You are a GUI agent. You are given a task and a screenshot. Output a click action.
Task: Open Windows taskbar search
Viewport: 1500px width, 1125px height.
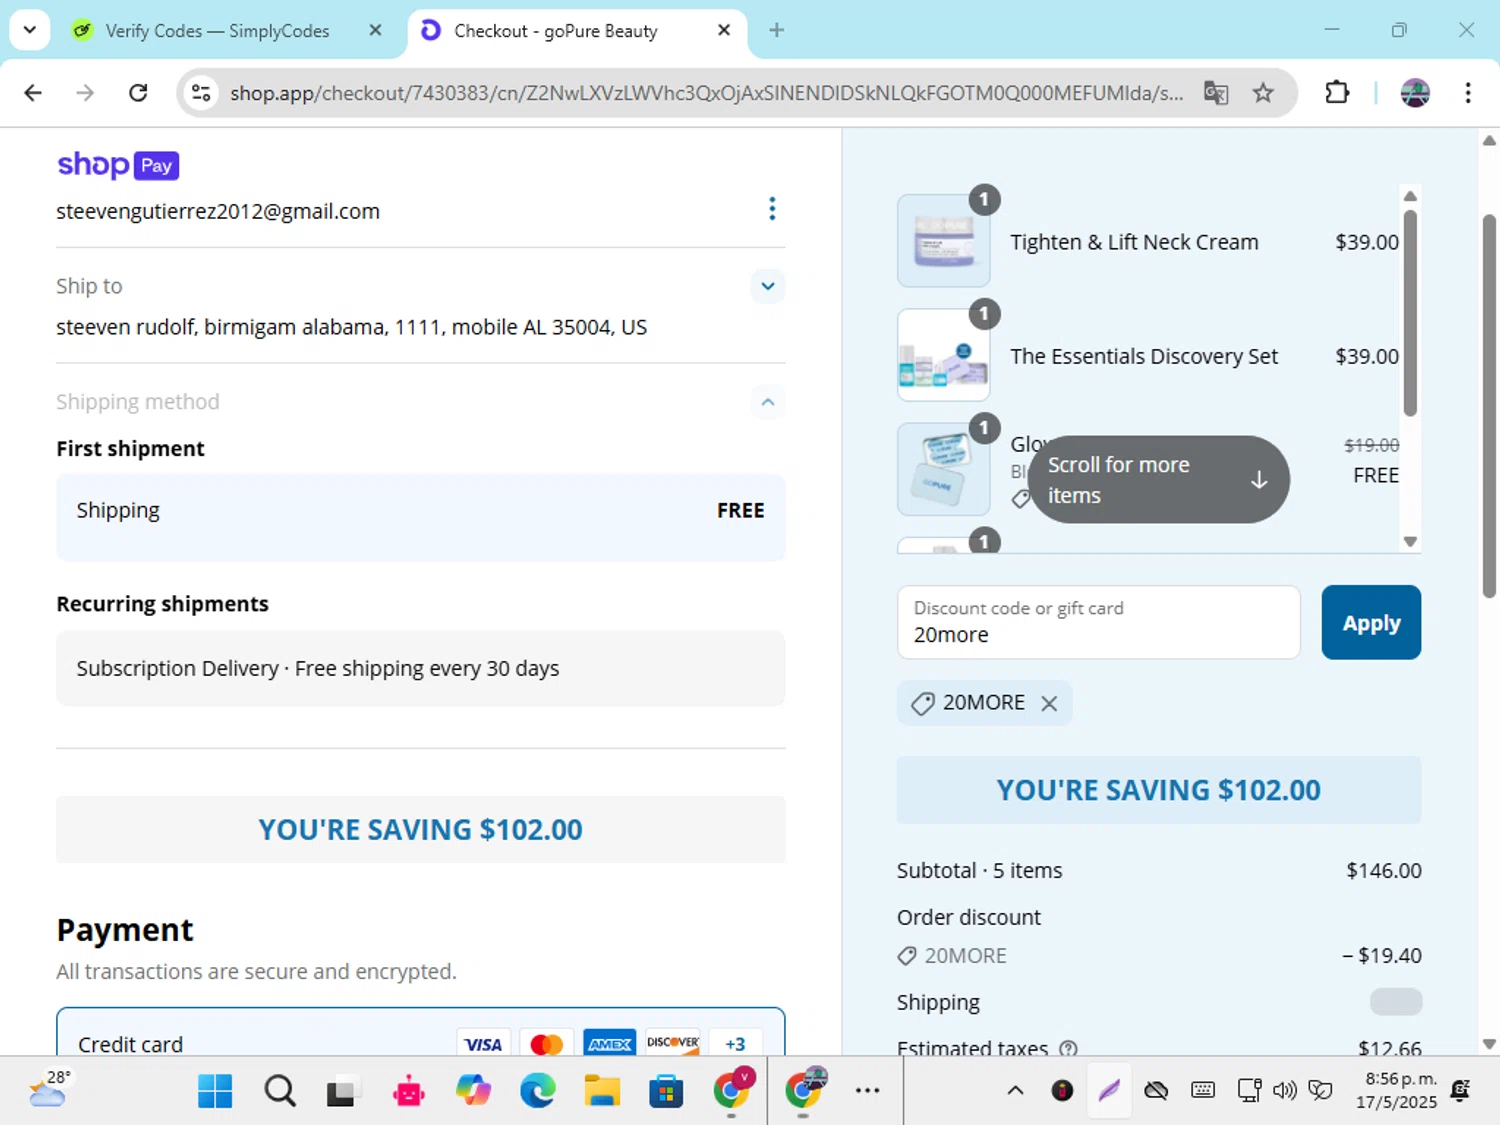(280, 1091)
